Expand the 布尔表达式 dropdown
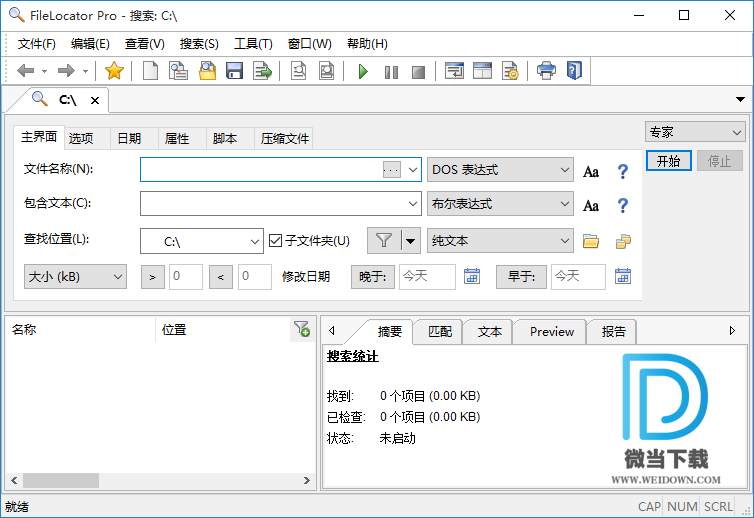754x518 pixels. tap(500, 204)
